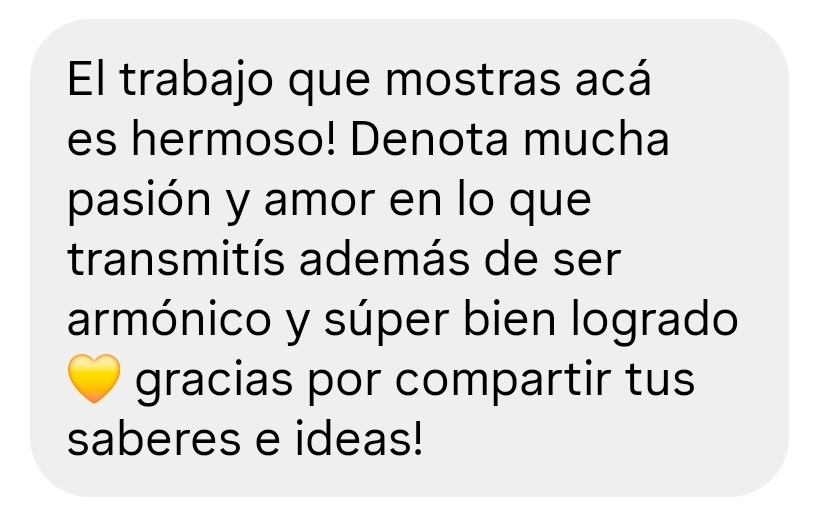Click the word "ideas!" ending the message
The width and height of the screenshot is (821, 516).
coord(359,438)
